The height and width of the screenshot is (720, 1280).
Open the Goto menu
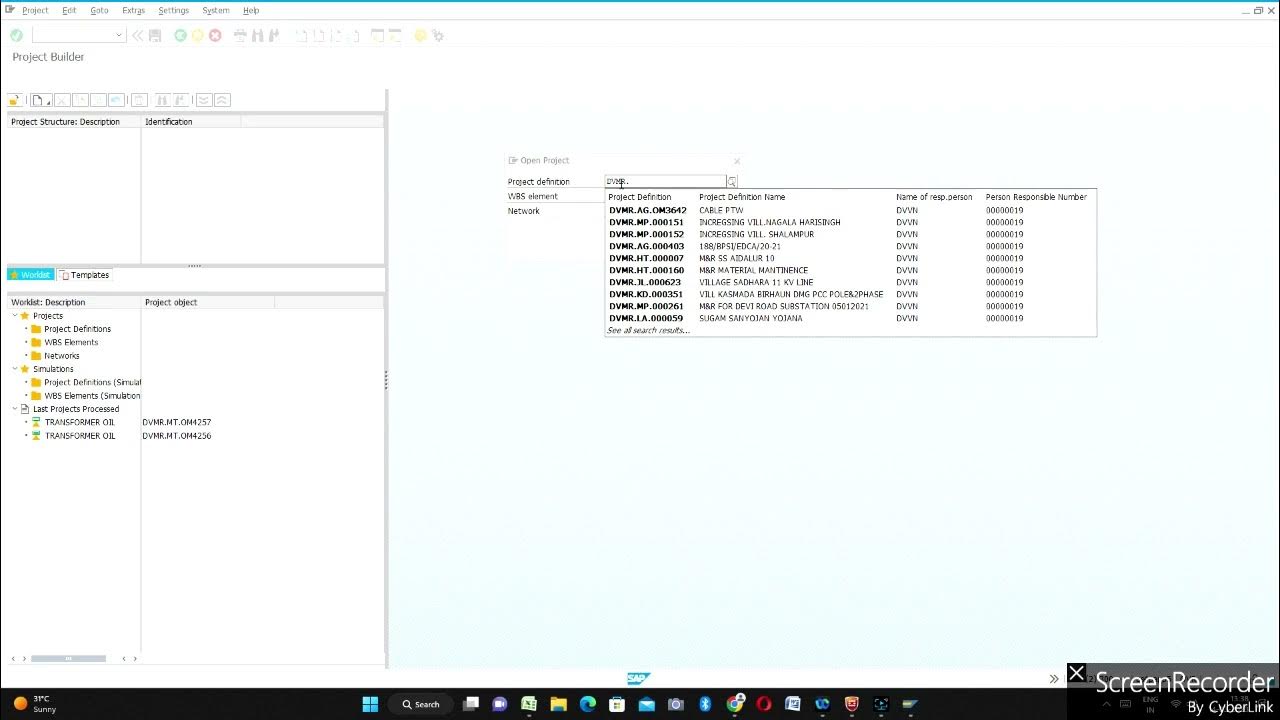99,10
